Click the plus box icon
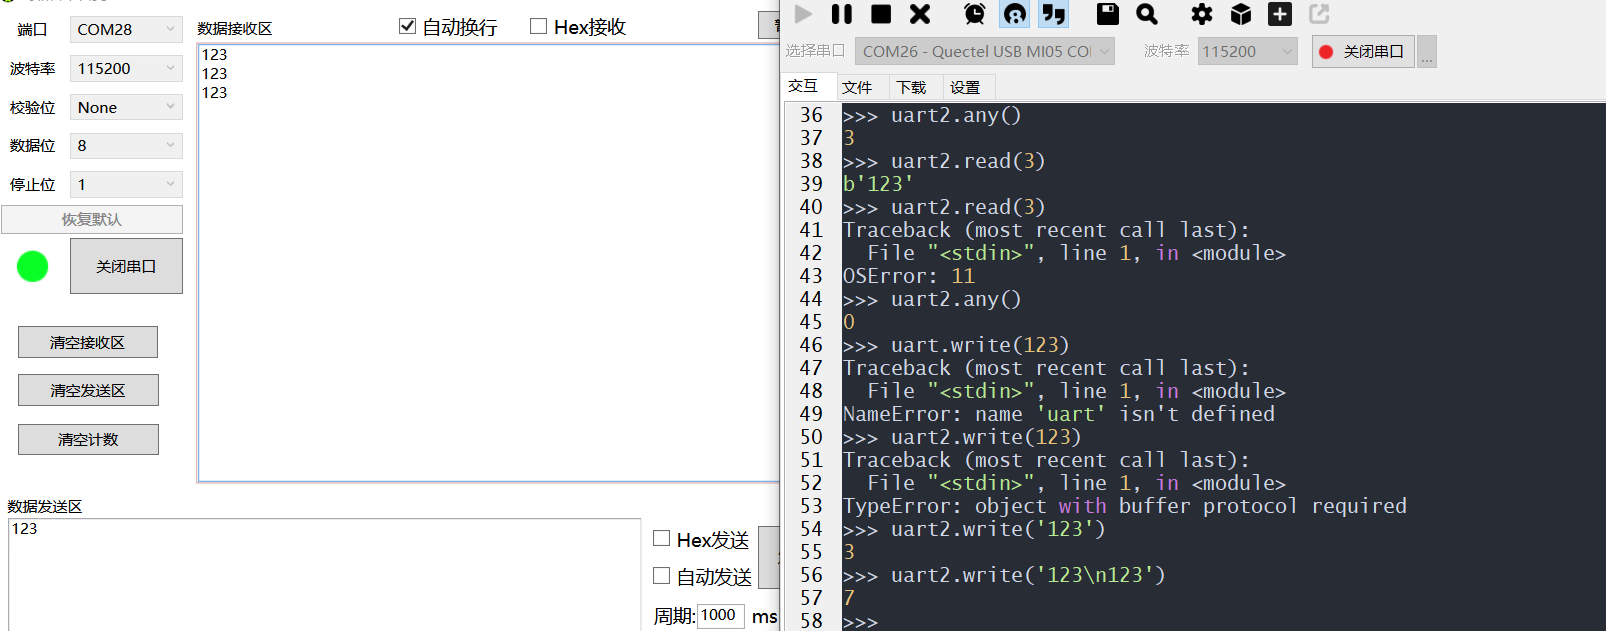 (1280, 14)
